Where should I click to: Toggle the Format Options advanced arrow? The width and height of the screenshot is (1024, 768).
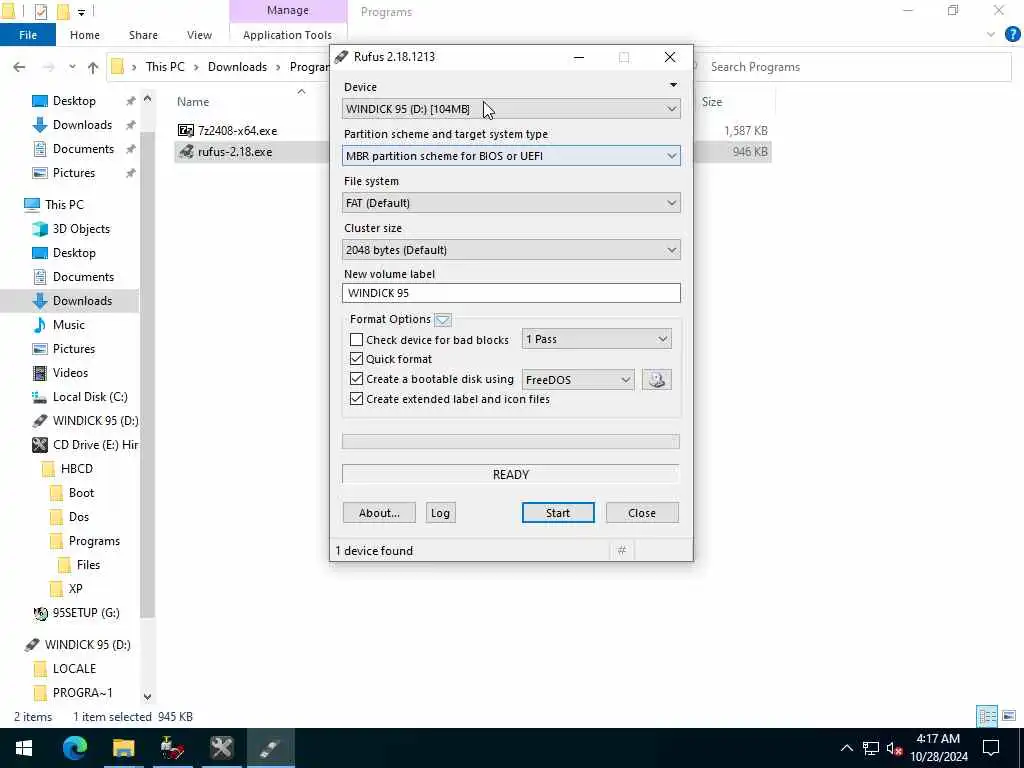tap(443, 319)
